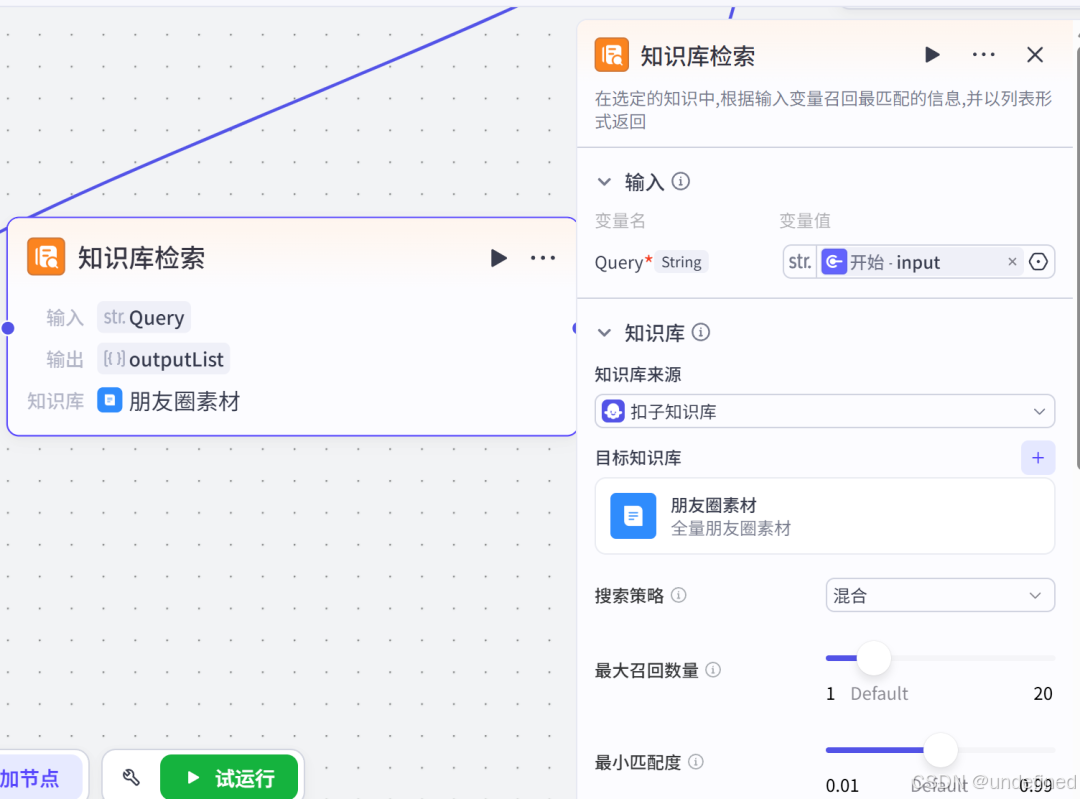The height and width of the screenshot is (799, 1080).
Task: Run the knowledge retrieval node from the canvas card
Action: [x=498, y=258]
